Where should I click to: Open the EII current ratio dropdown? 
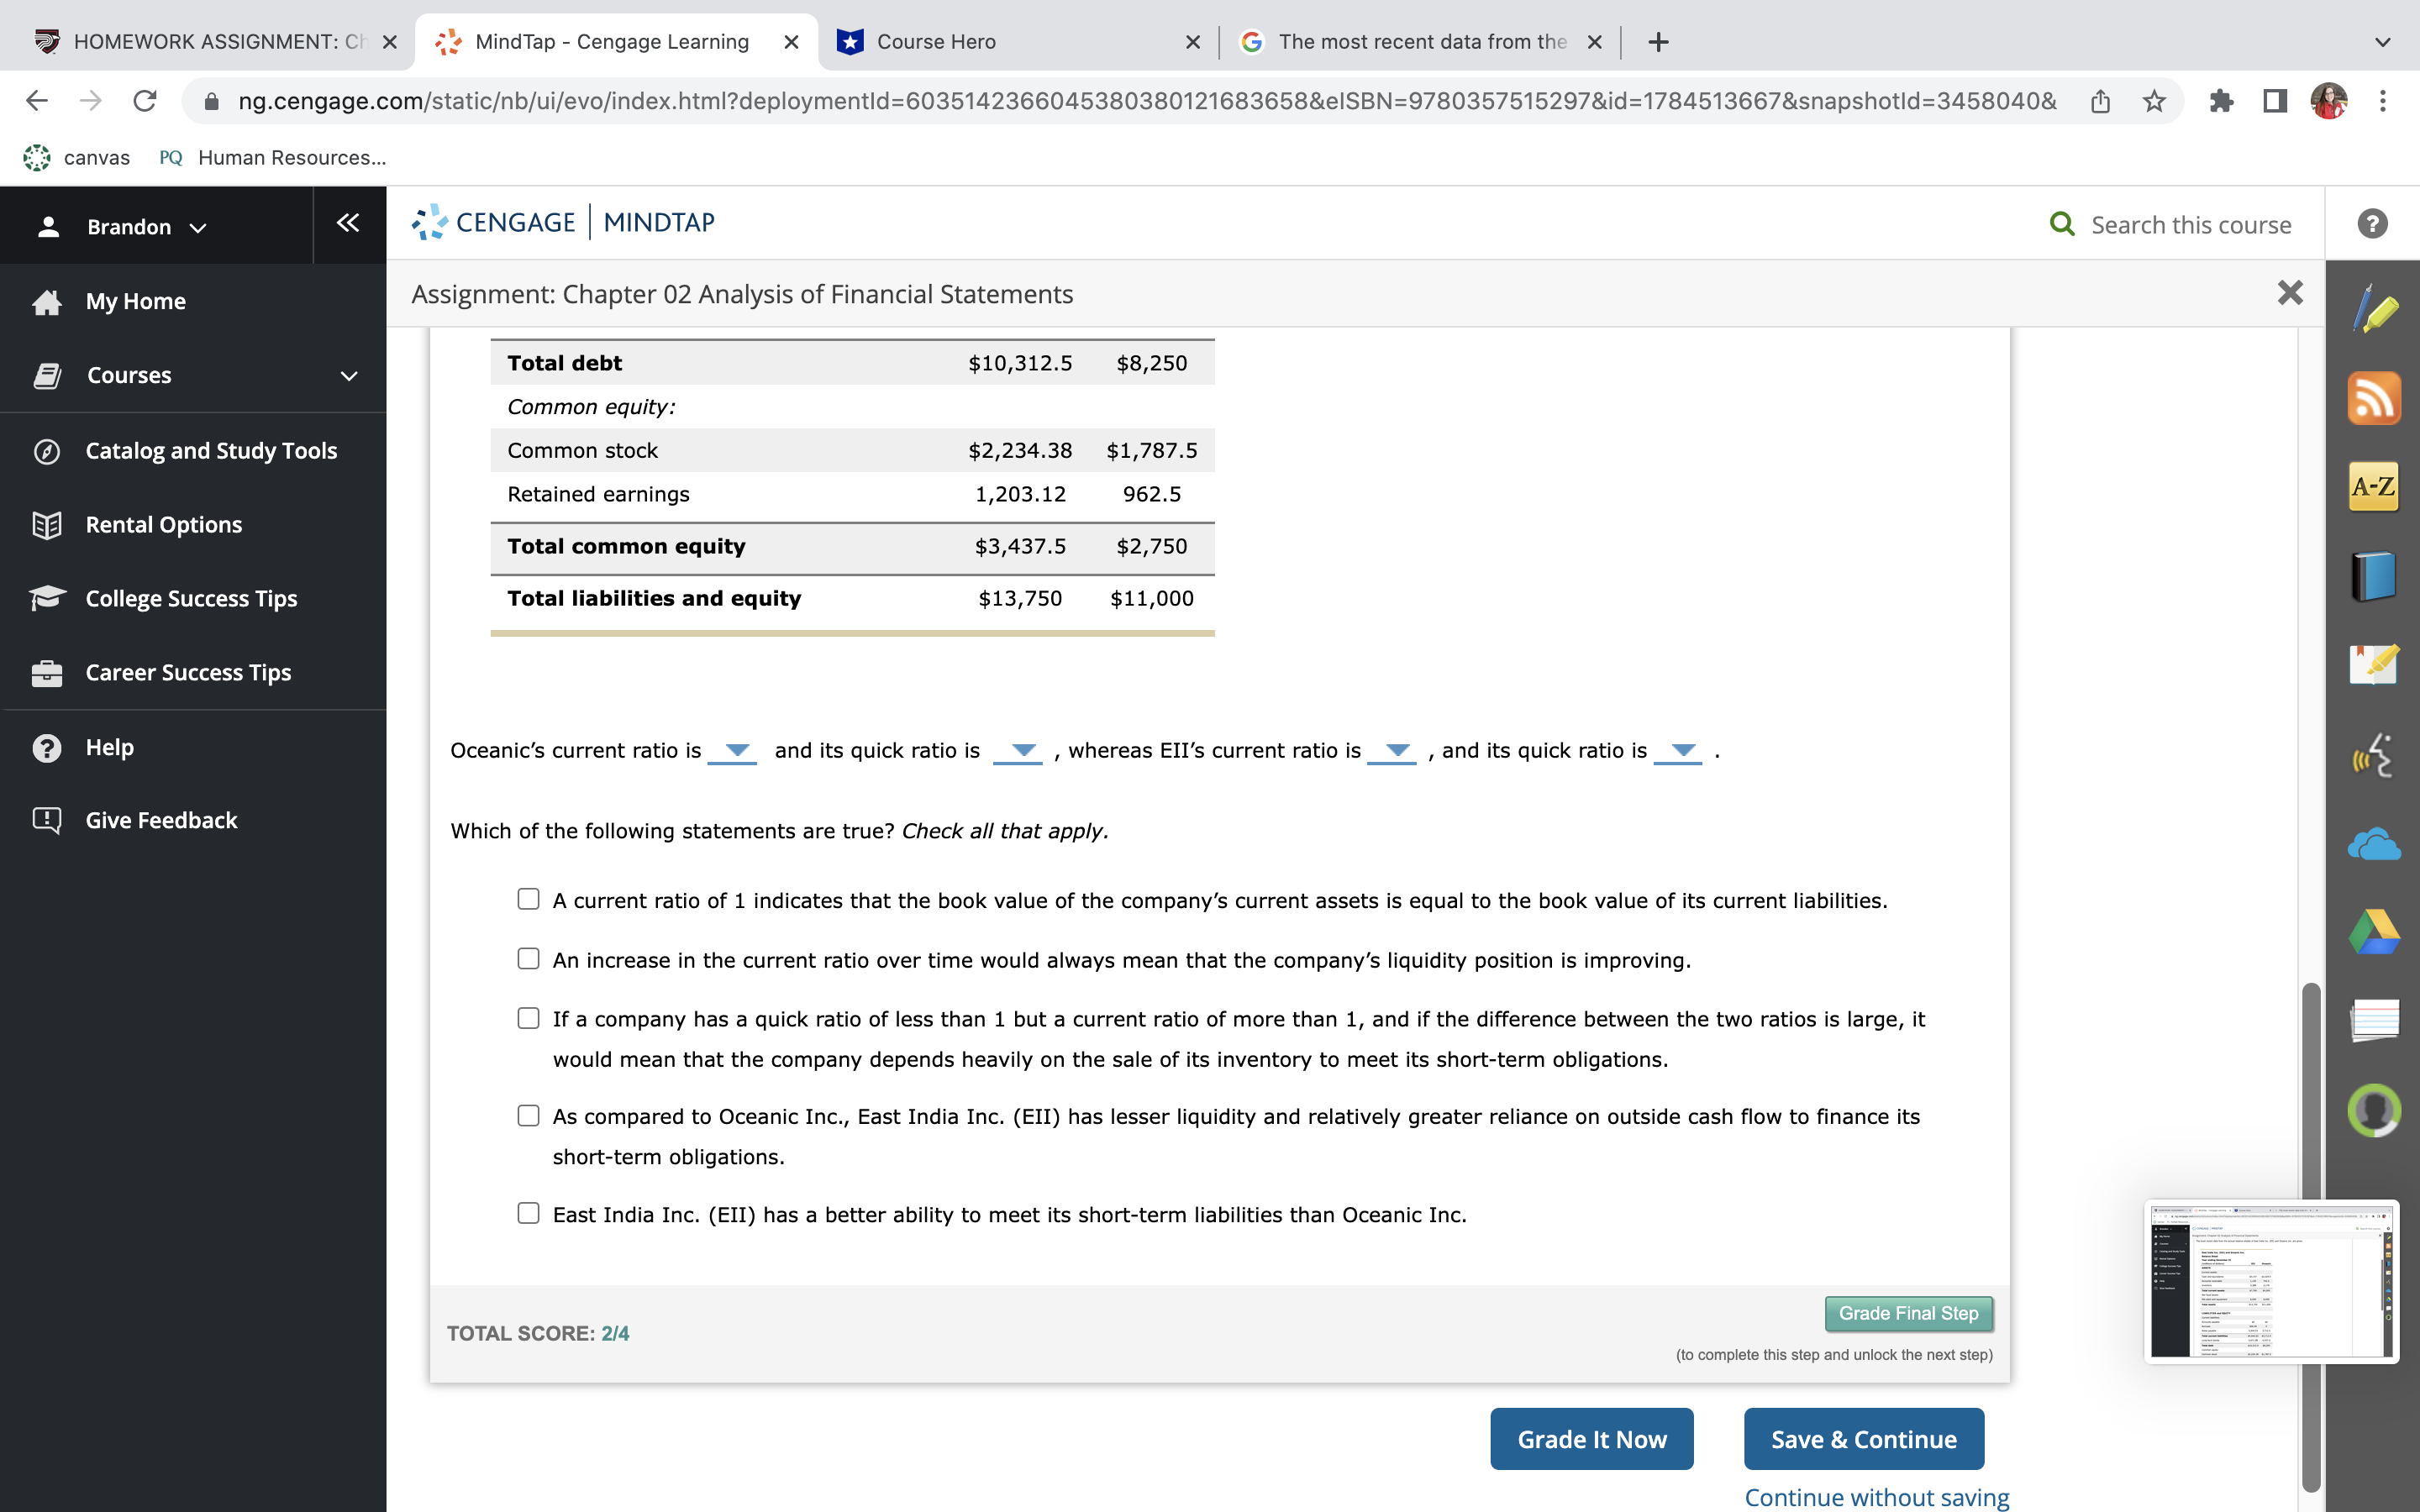point(1393,751)
